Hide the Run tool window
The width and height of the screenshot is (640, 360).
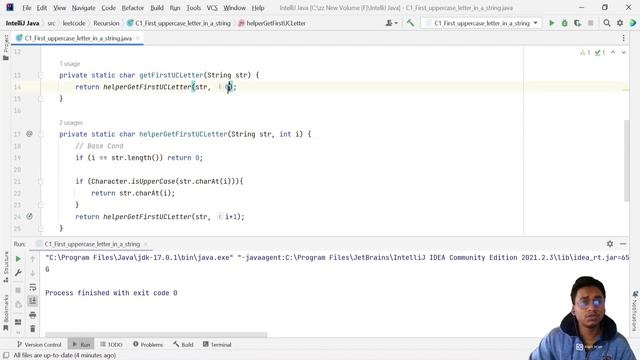[x=623, y=244]
